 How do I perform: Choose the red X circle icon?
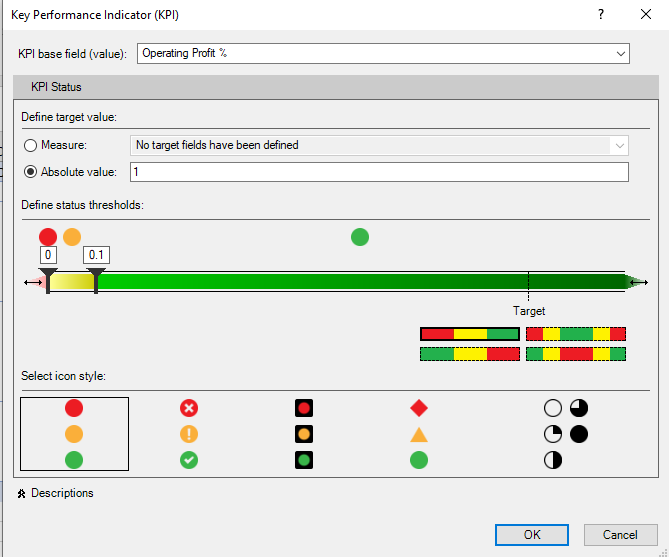pos(189,408)
